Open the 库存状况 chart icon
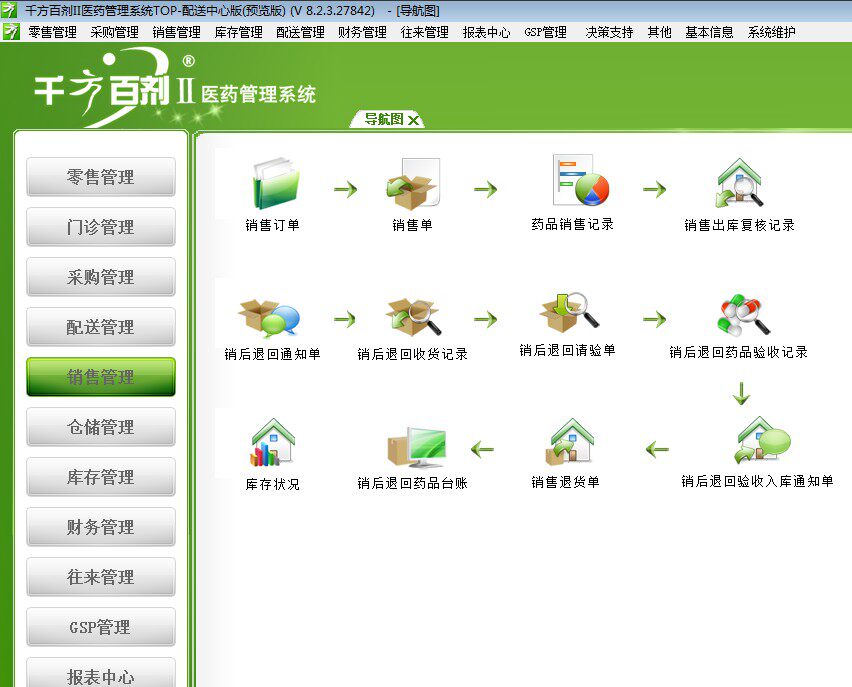Image resolution: width=852 pixels, height=687 pixels. (272, 442)
